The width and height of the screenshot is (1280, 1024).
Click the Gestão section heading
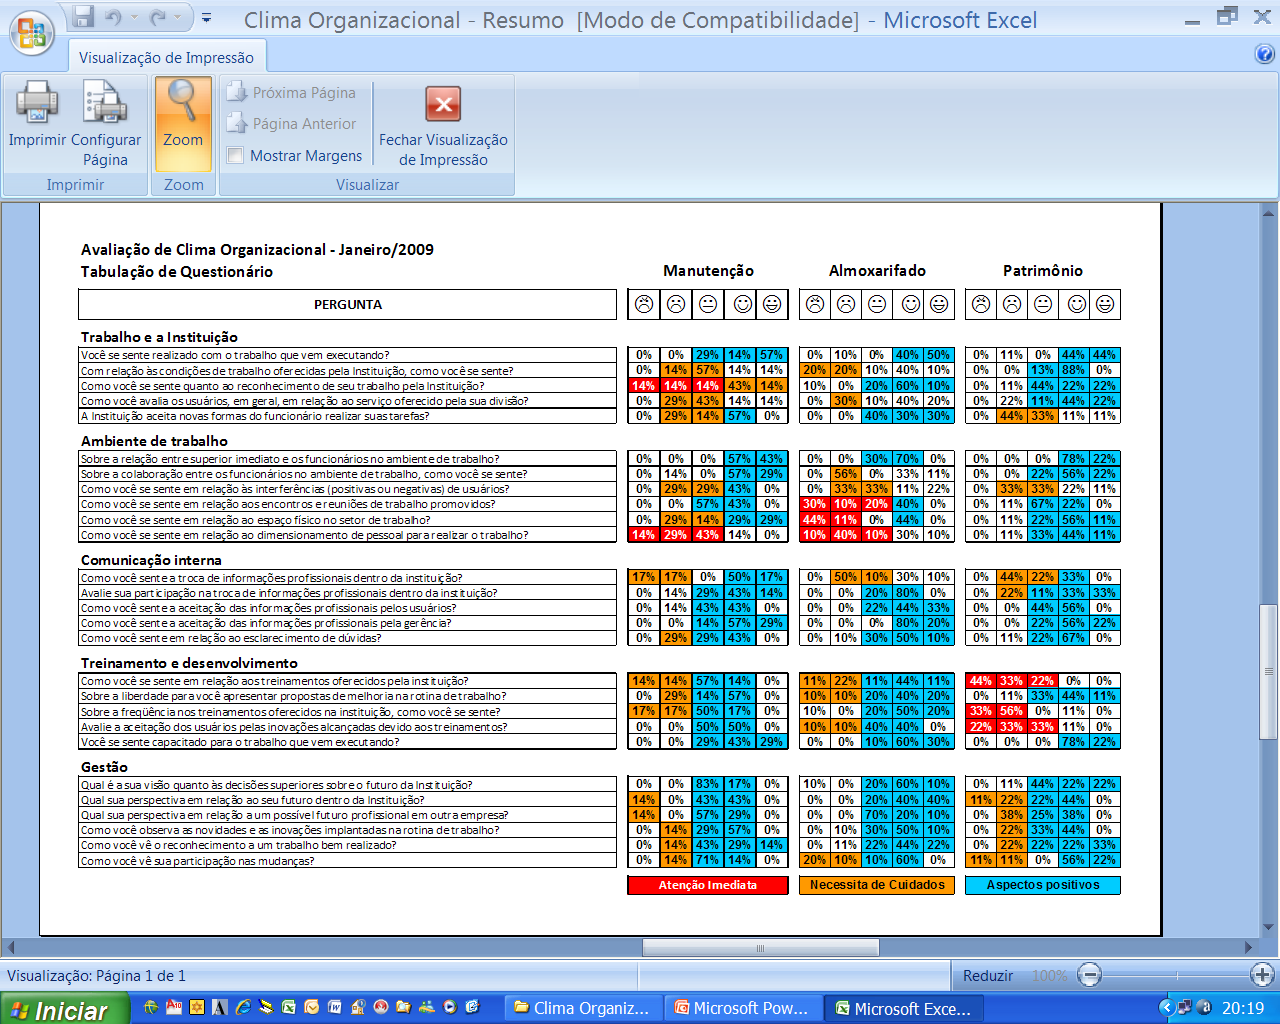(x=104, y=767)
